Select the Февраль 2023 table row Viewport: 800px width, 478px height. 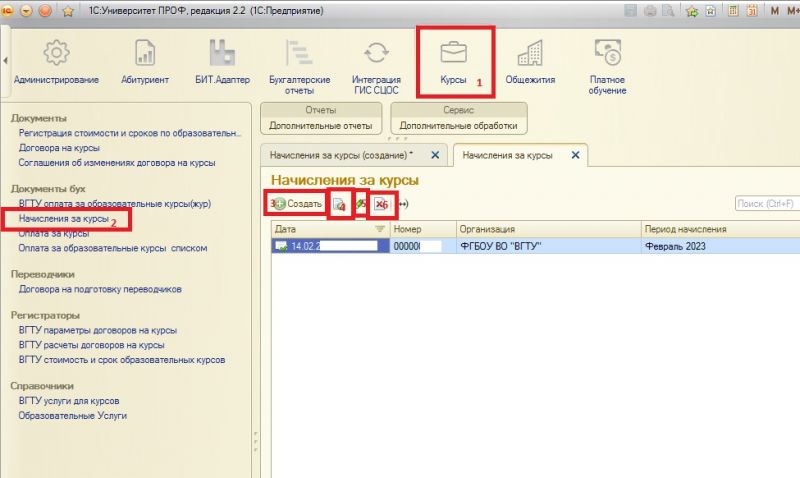[685, 246]
